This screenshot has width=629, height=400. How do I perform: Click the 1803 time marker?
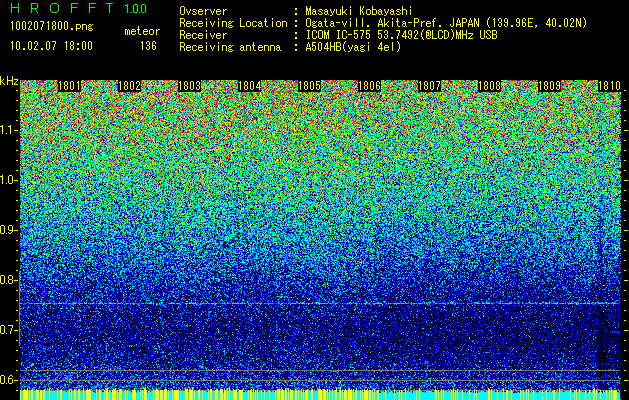189,86
